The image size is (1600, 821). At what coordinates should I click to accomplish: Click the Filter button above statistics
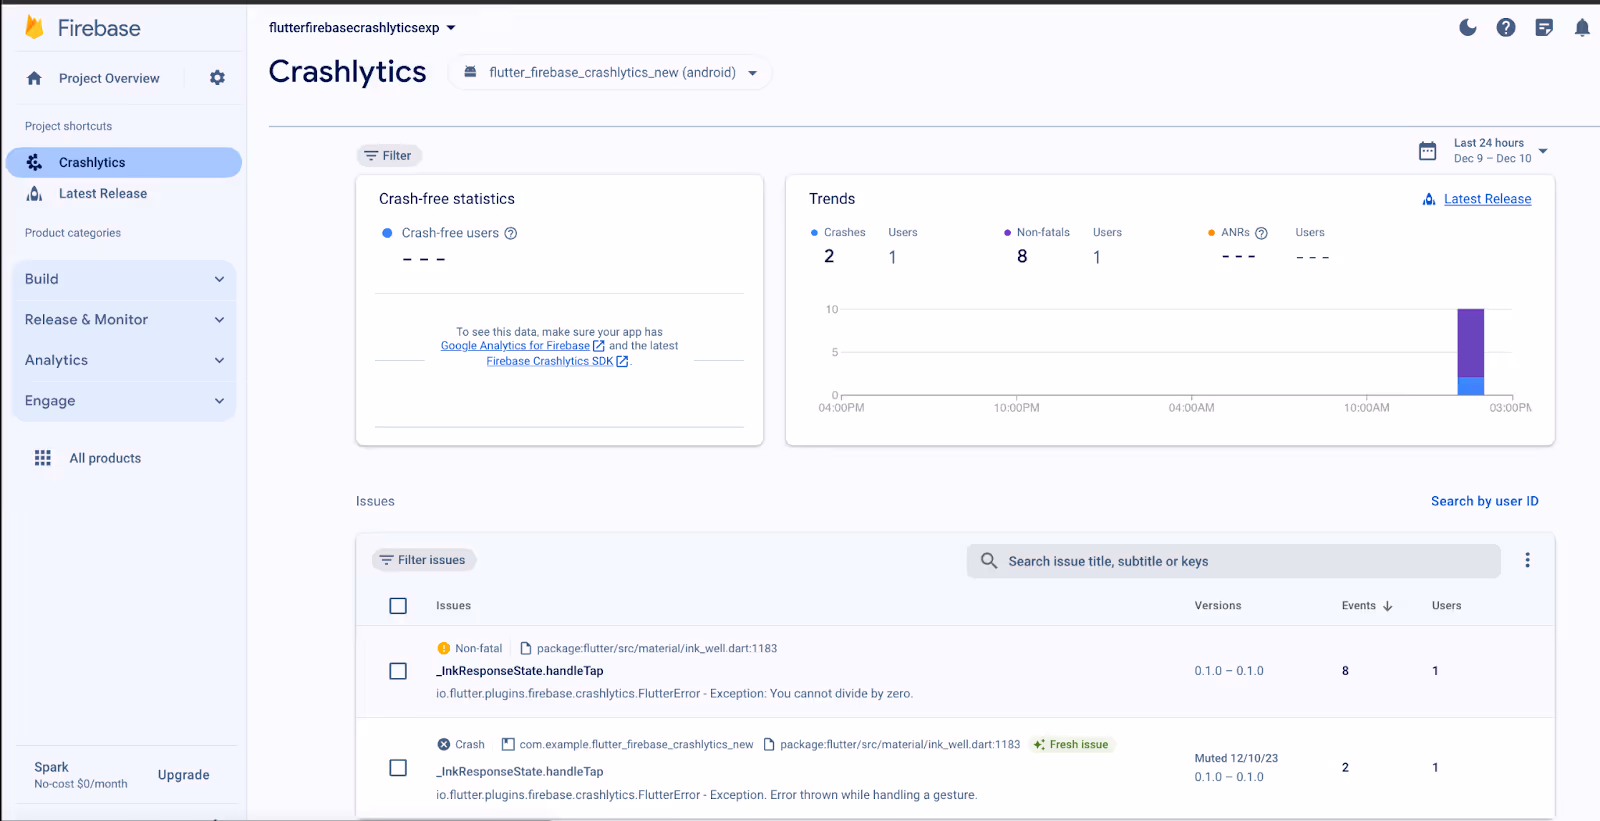(389, 155)
